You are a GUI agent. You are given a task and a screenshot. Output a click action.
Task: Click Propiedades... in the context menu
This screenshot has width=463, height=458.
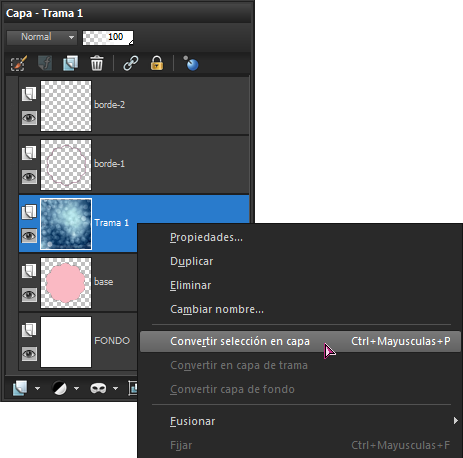[206, 237]
